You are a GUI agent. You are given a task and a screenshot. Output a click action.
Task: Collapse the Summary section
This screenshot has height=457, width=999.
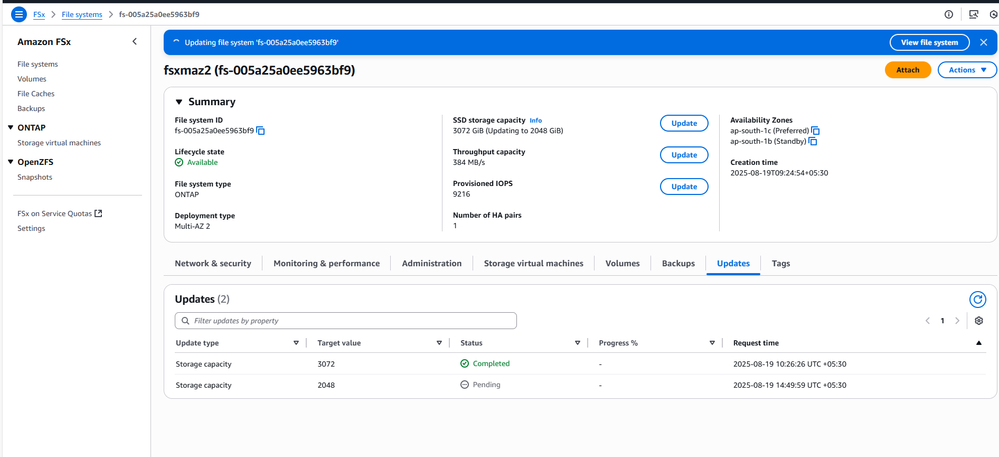(x=179, y=102)
